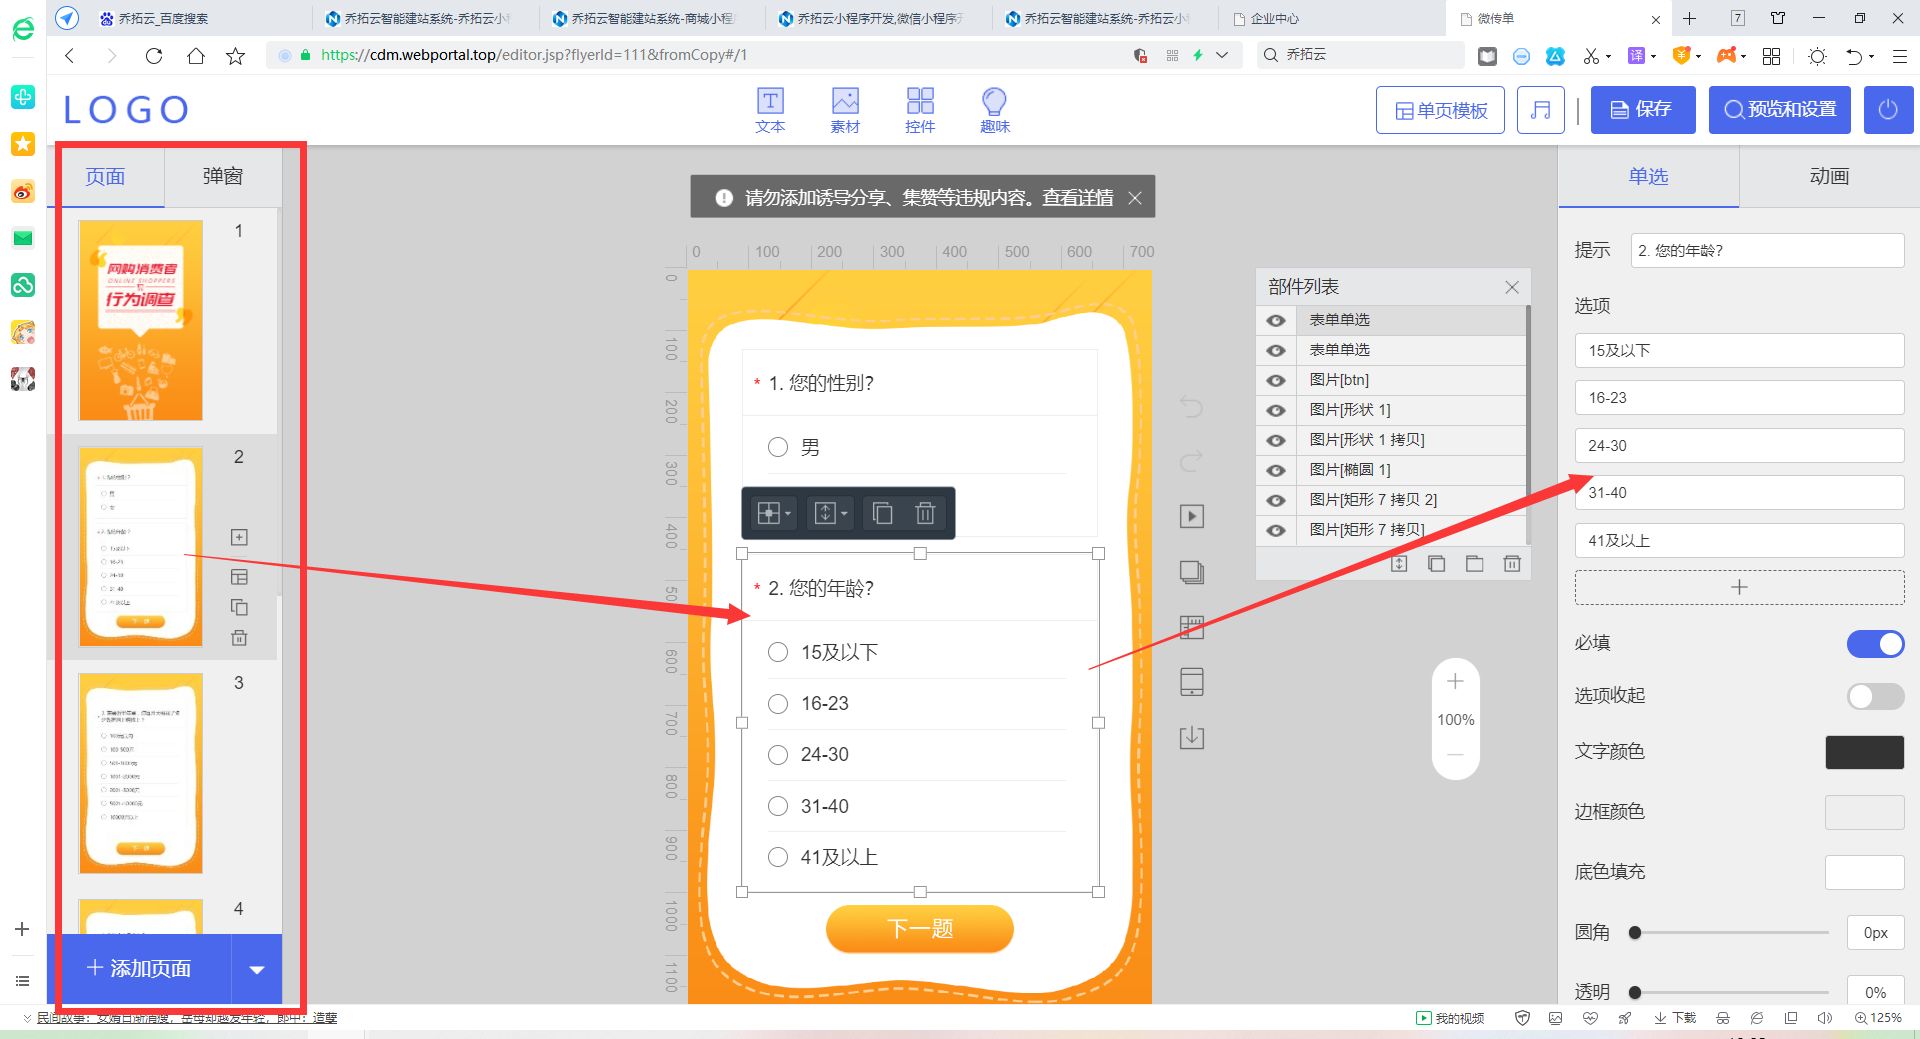This screenshot has width=1920, height=1039.
Task: Enable the 选项收起 toggle
Action: point(1873,697)
